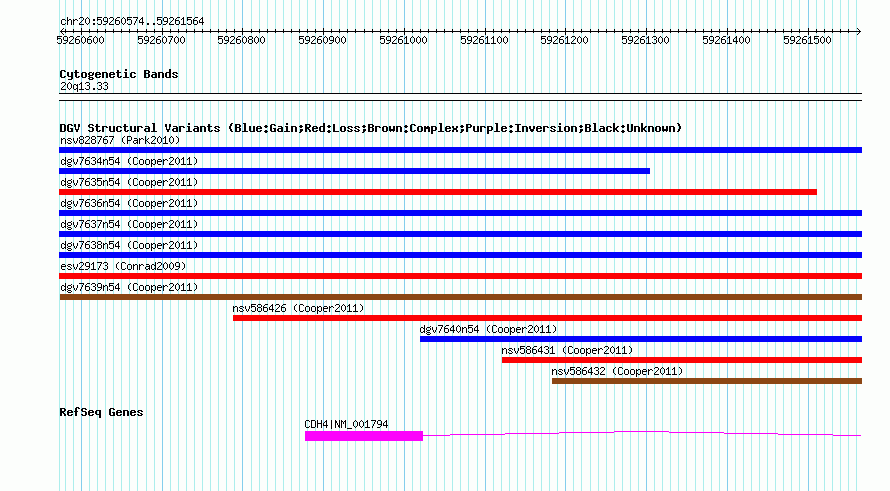The width and height of the screenshot is (890, 491).
Task: Click the ruler's left arrow end
Action: [x=62, y=31]
